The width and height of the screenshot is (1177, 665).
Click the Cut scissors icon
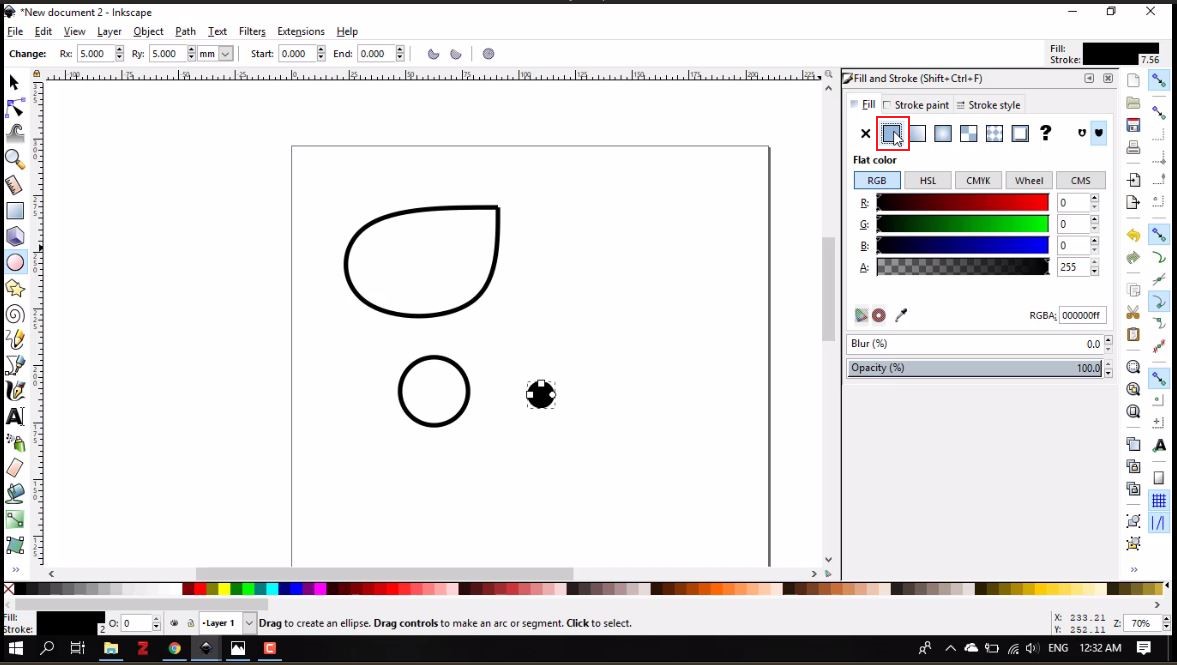click(x=1133, y=312)
